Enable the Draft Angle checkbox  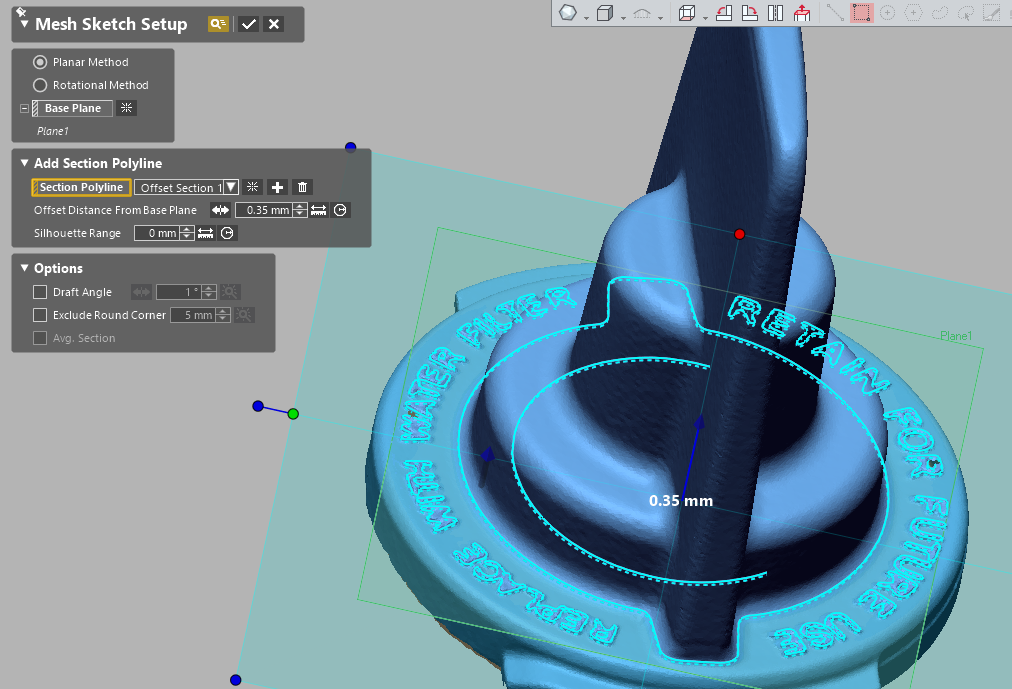click(39, 292)
